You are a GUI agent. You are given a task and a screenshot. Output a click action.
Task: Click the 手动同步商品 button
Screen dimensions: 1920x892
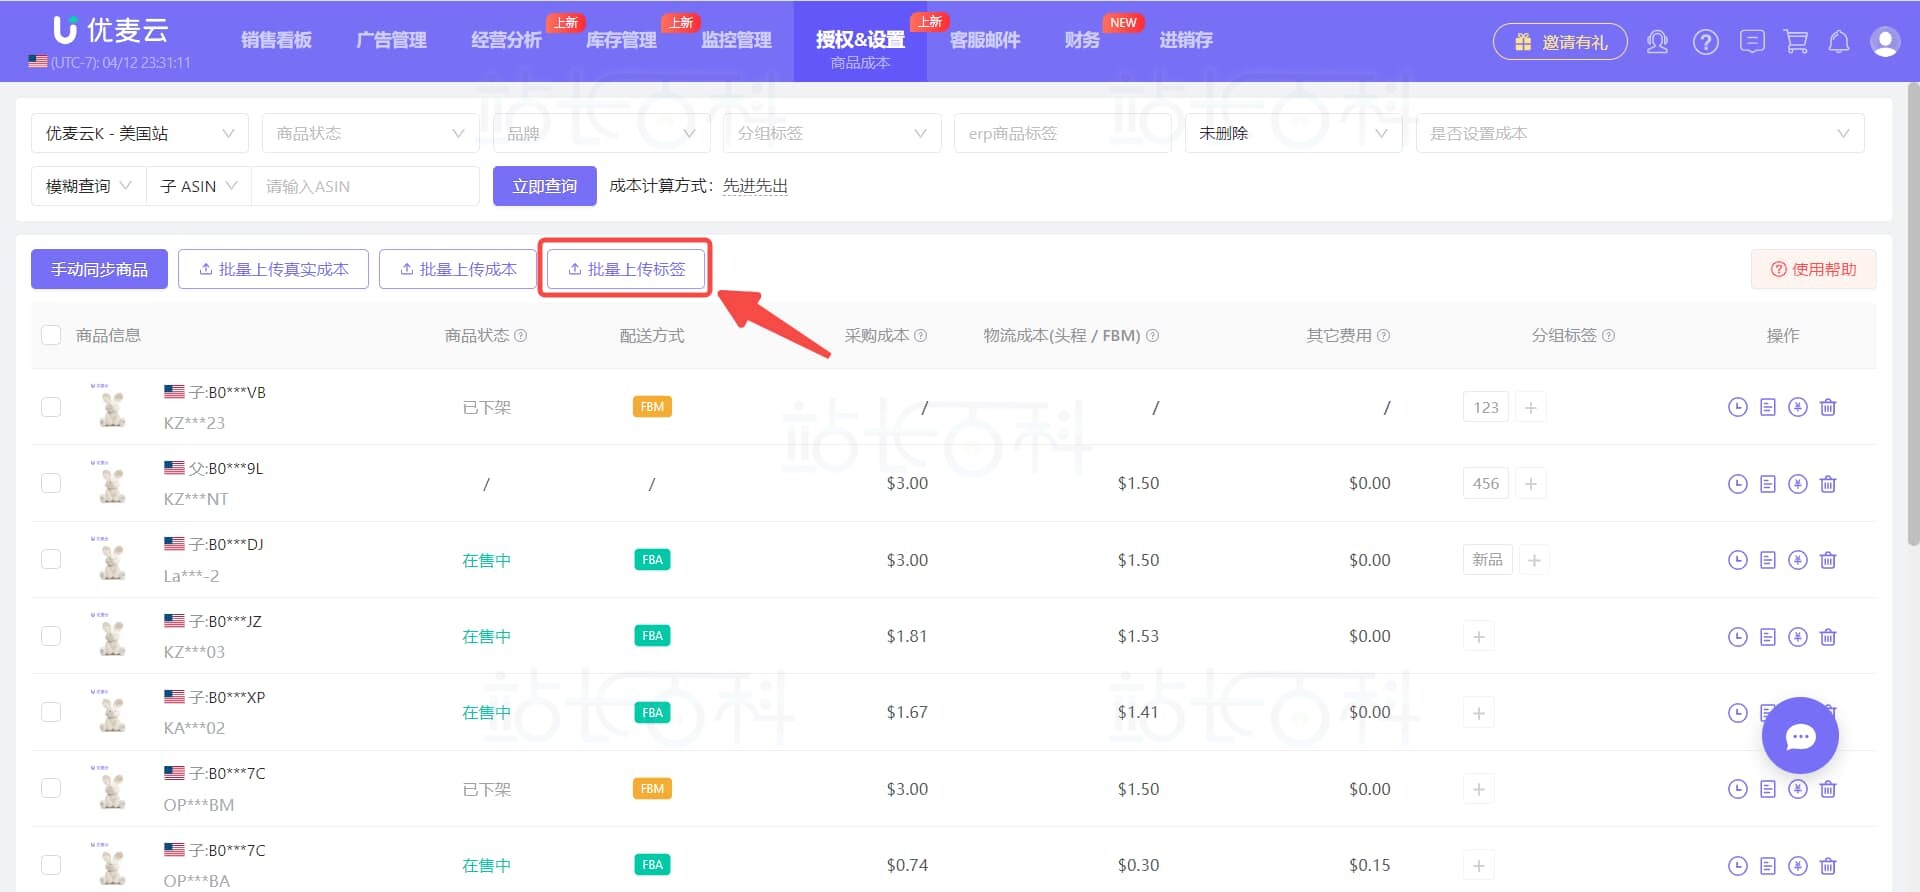pyautogui.click(x=99, y=269)
